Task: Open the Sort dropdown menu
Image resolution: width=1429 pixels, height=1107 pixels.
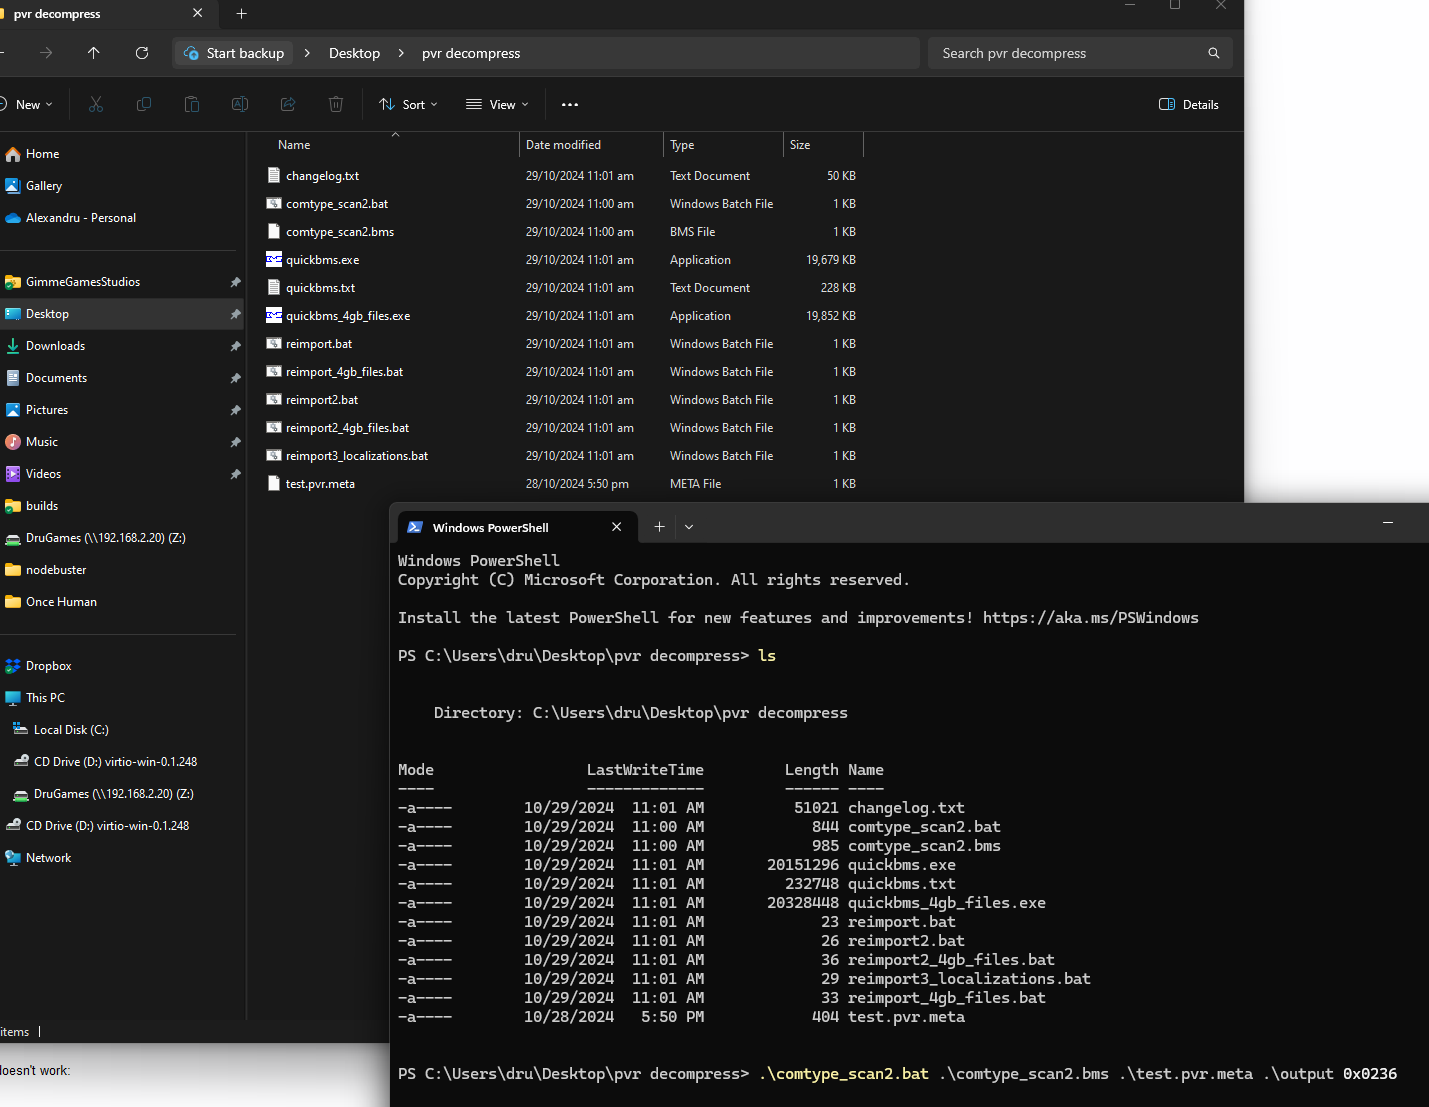Action: [408, 104]
